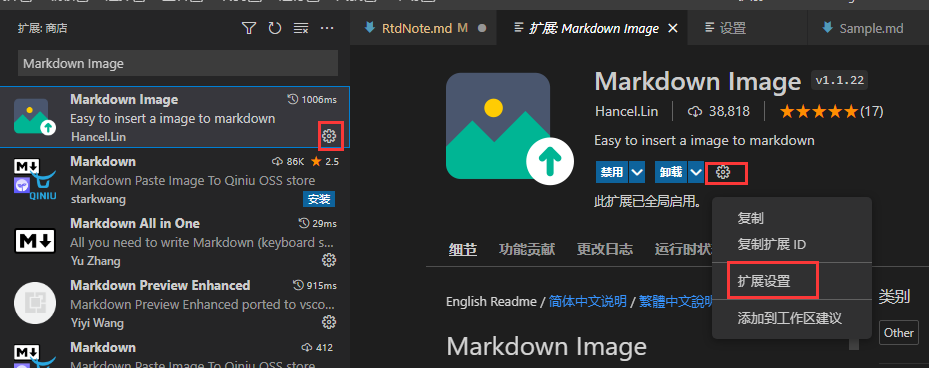Open gear menu for Markdown Preview Enhanced
Image resolution: width=929 pixels, height=368 pixels.
pos(329,322)
